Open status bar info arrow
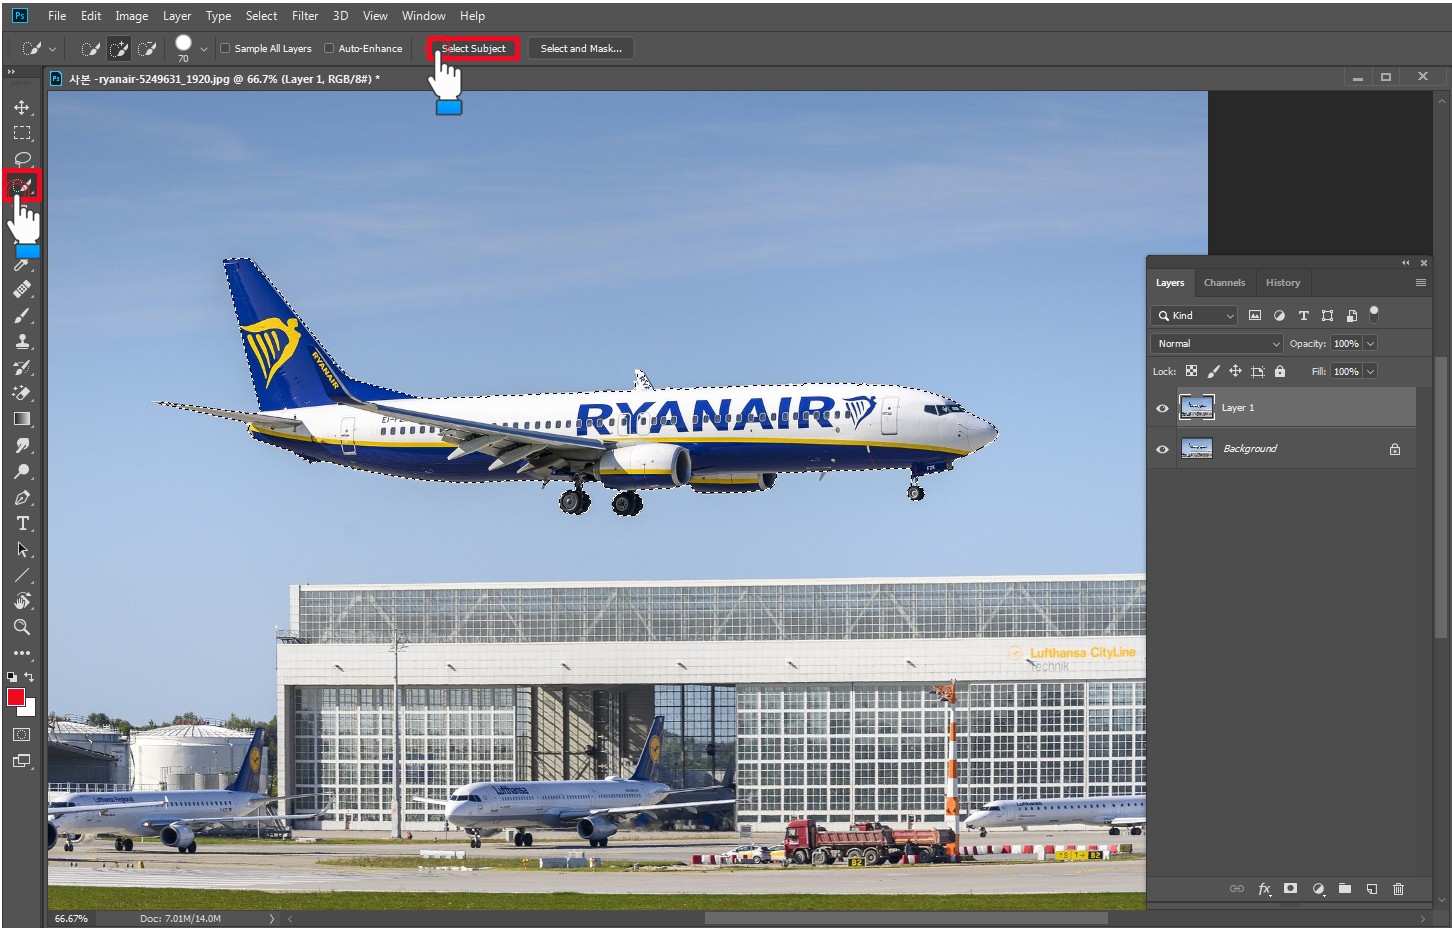The width and height of the screenshot is (1452, 929). 271,918
